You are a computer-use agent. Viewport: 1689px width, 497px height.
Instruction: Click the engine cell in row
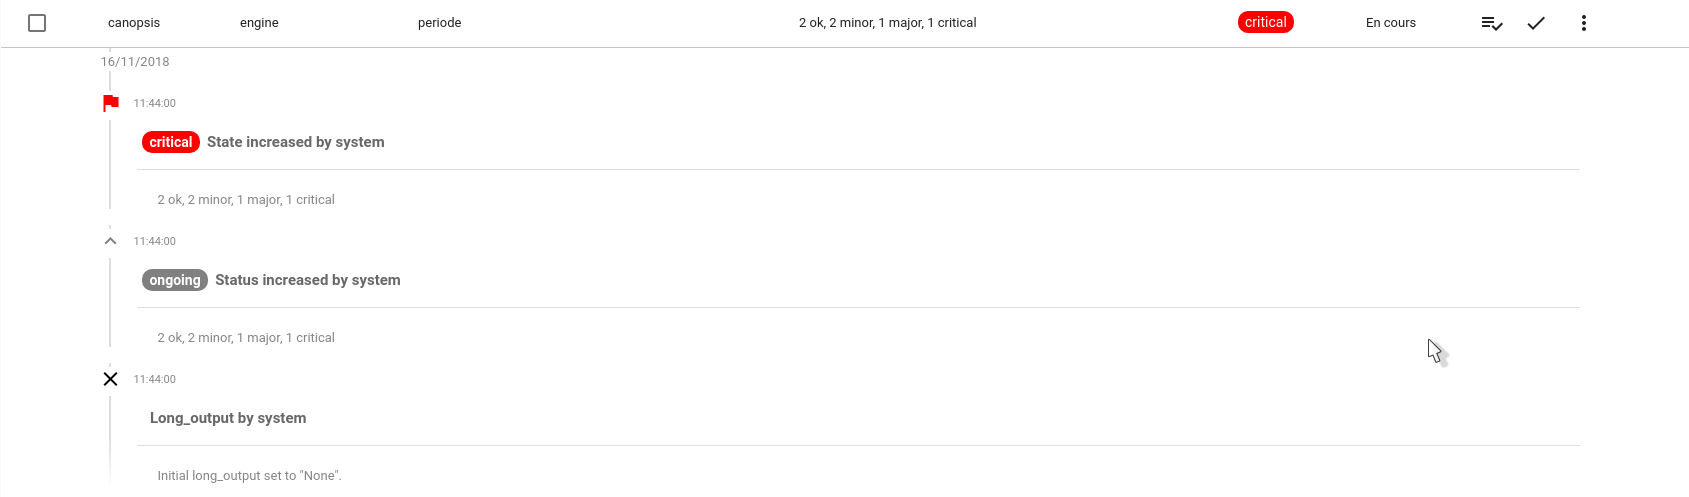(259, 23)
